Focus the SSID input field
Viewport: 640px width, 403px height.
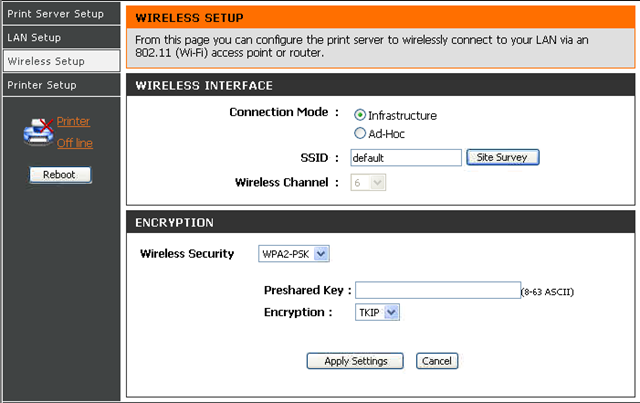point(406,158)
